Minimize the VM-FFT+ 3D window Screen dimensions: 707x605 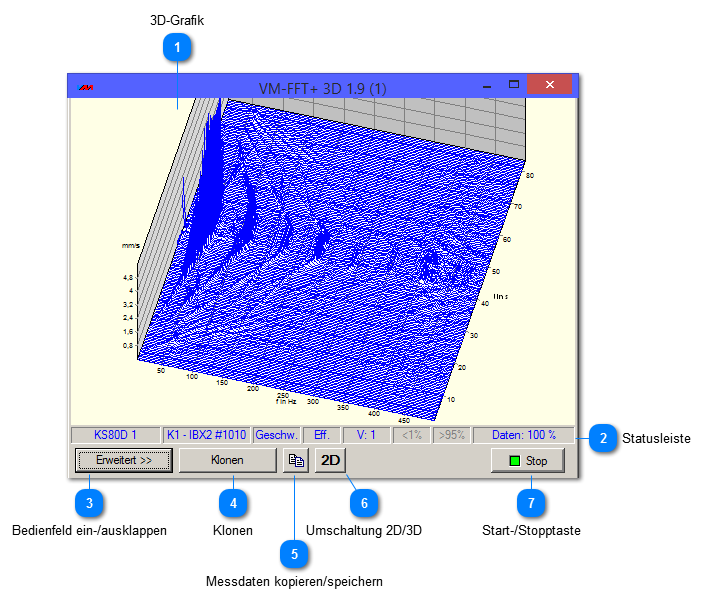(x=487, y=87)
